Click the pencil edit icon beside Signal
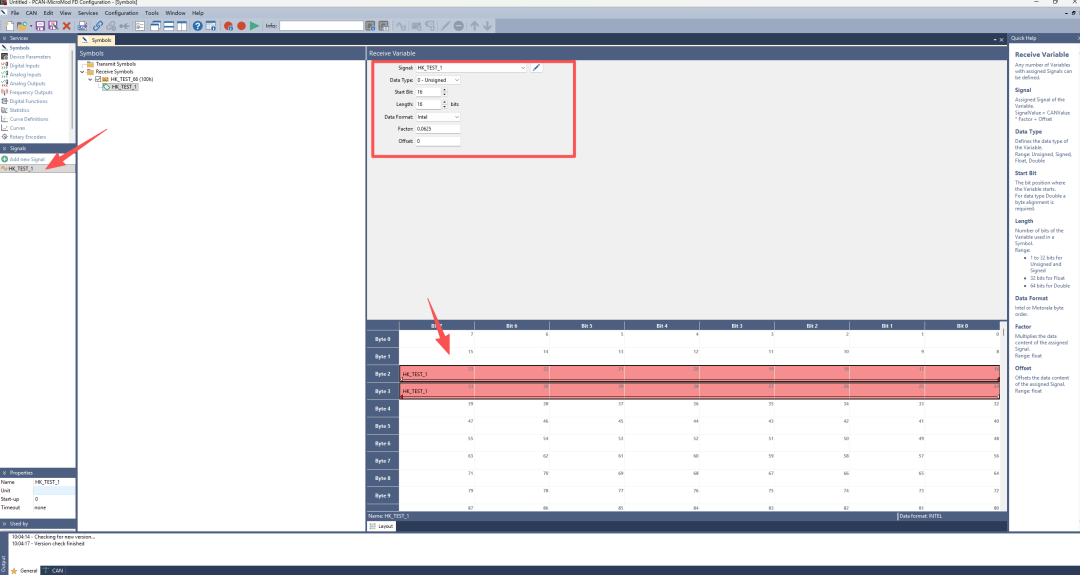The image size is (1080, 575). pos(536,67)
